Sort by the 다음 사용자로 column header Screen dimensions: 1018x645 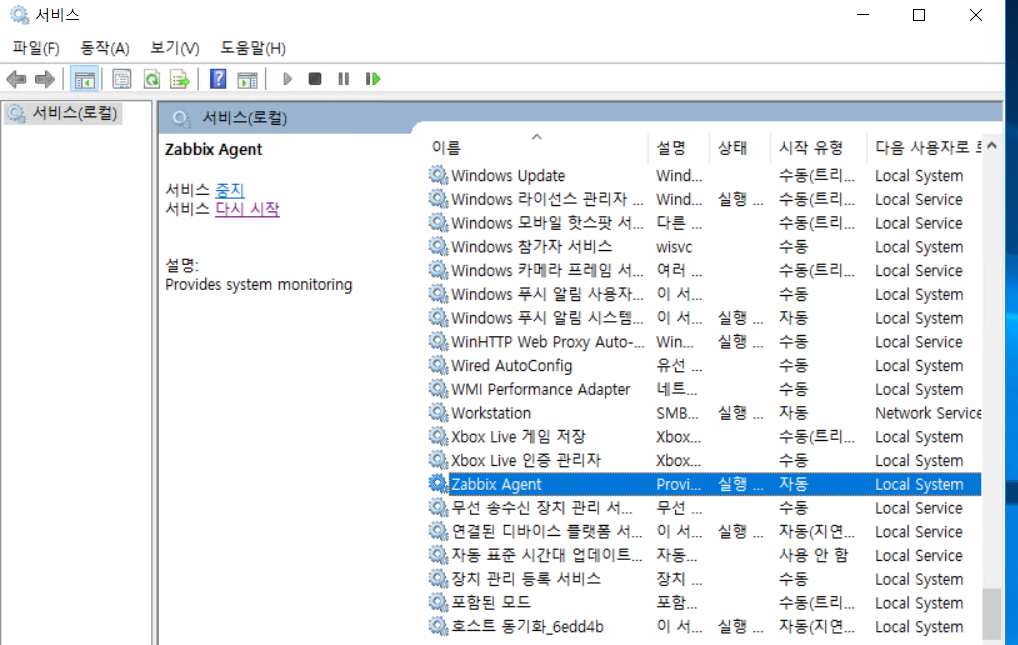(x=925, y=147)
